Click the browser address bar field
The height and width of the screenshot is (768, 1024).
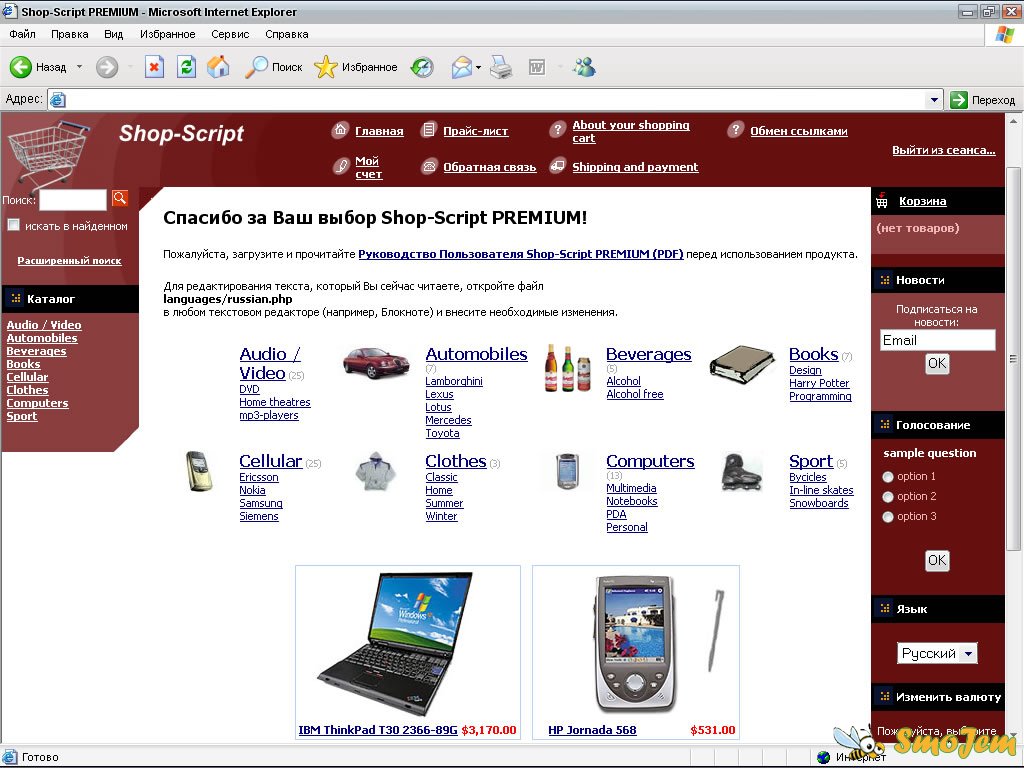click(x=495, y=100)
